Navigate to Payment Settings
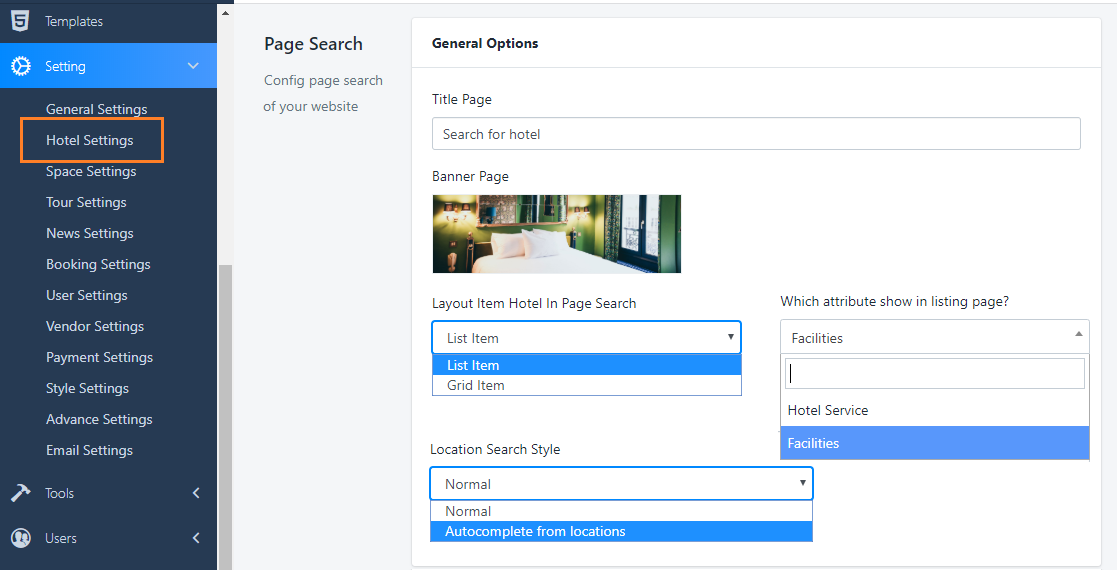The image size is (1117, 570). (x=99, y=357)
